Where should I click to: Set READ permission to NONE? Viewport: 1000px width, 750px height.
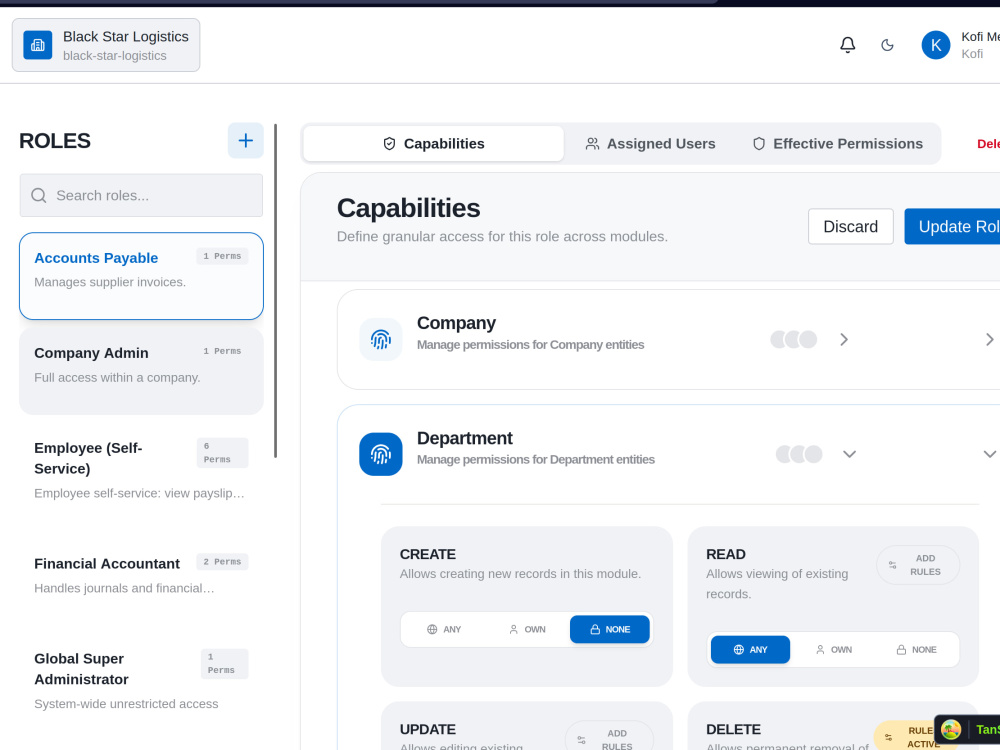(916, 650)
